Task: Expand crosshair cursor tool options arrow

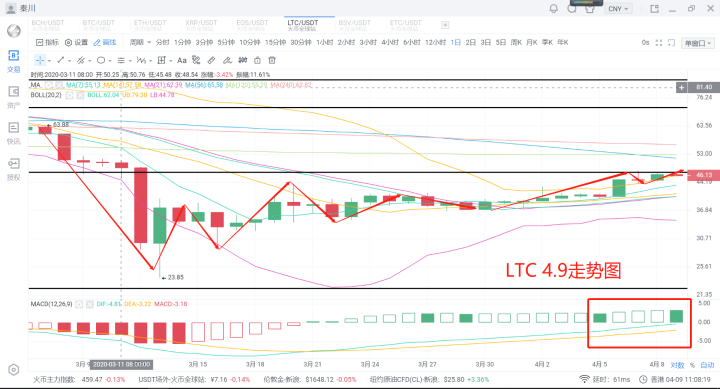Action: pyautogui.click(x=50, y=61)
